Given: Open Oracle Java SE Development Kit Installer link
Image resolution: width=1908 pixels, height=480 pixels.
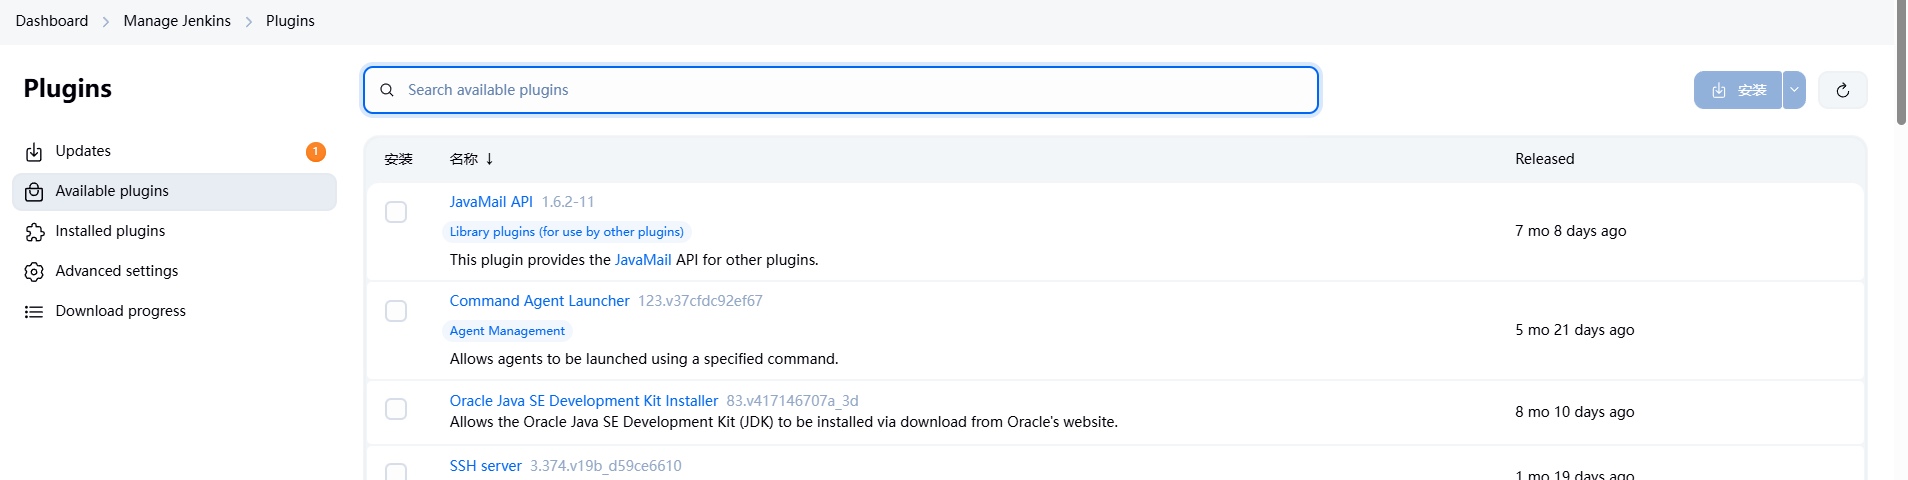Looking at the screenshot, I should point(584,401).
